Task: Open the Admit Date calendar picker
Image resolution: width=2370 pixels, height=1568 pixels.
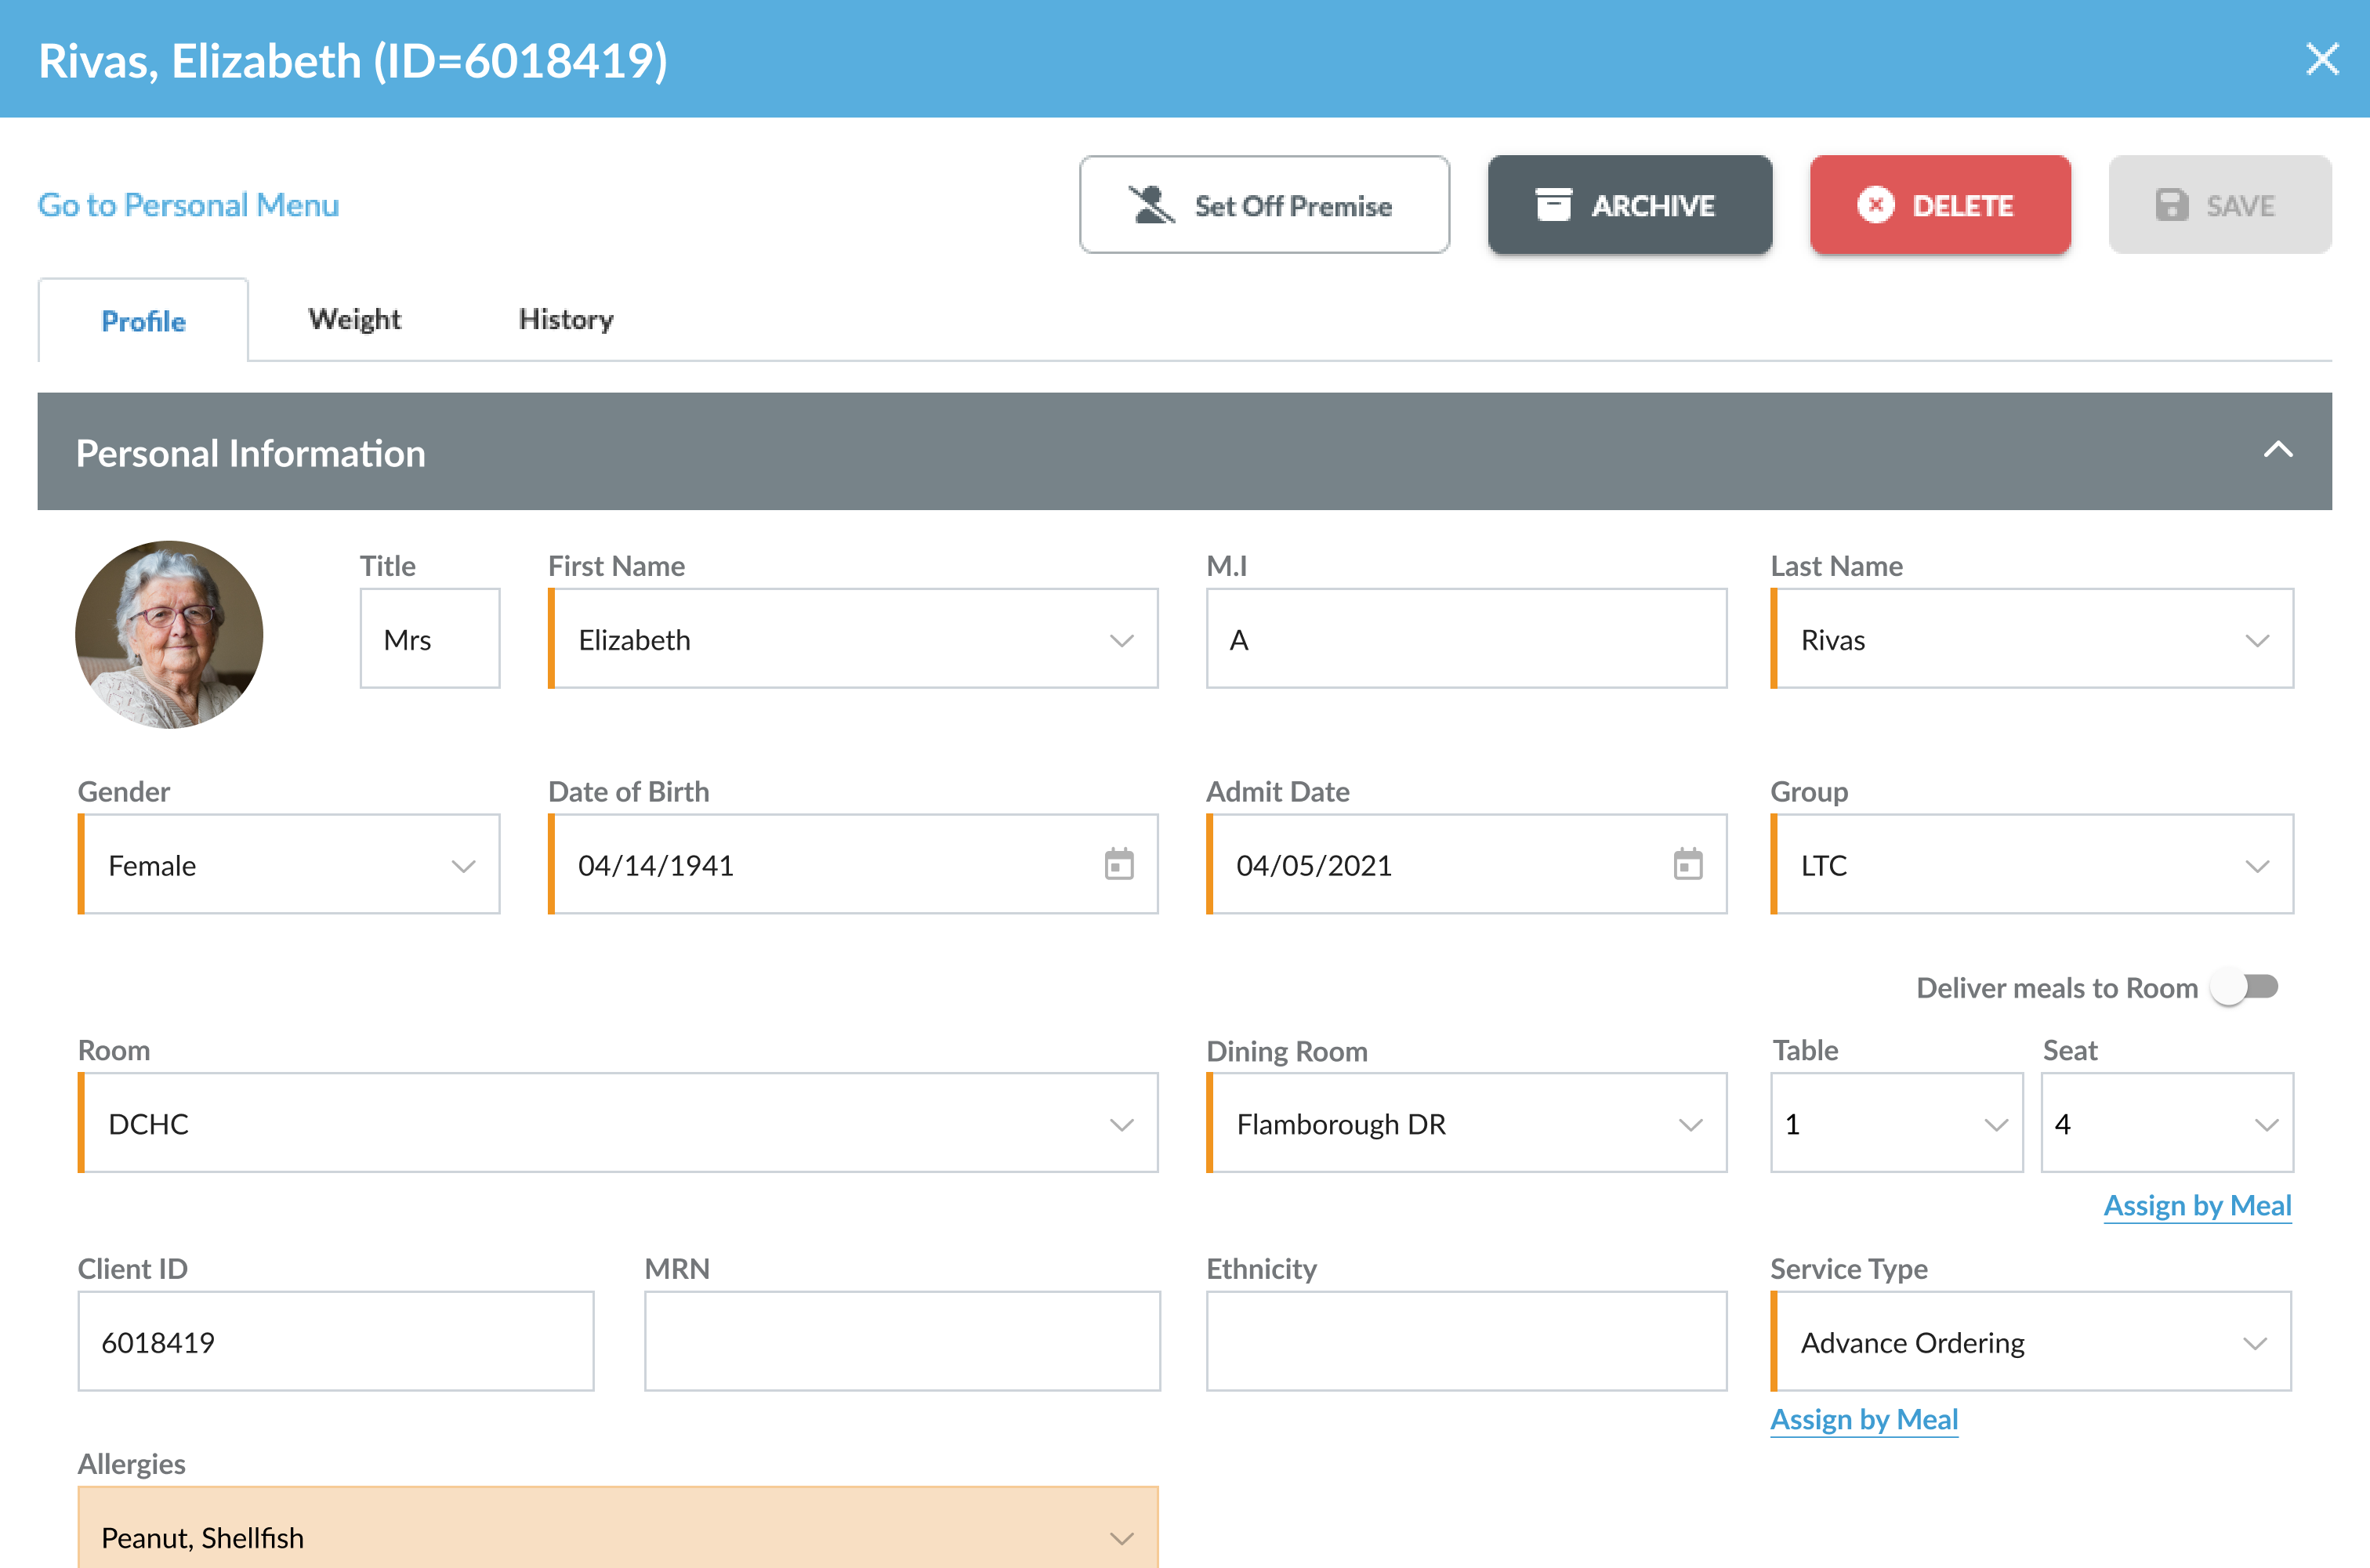Action: point(1687,864)
